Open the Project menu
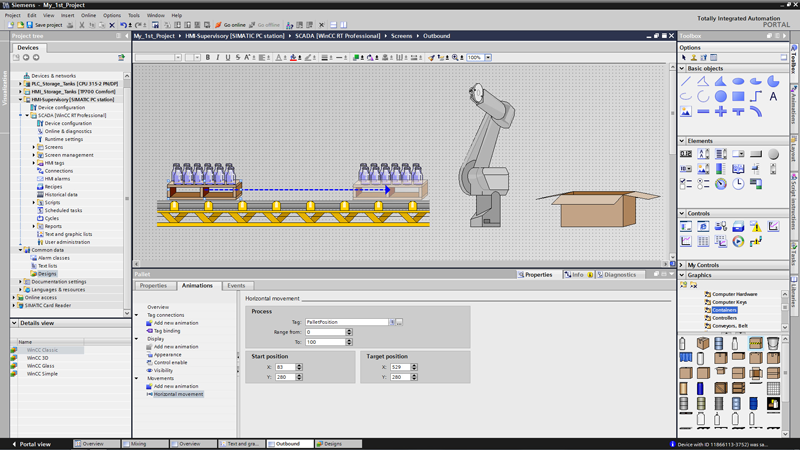800x450 pixels. point(12,15)
